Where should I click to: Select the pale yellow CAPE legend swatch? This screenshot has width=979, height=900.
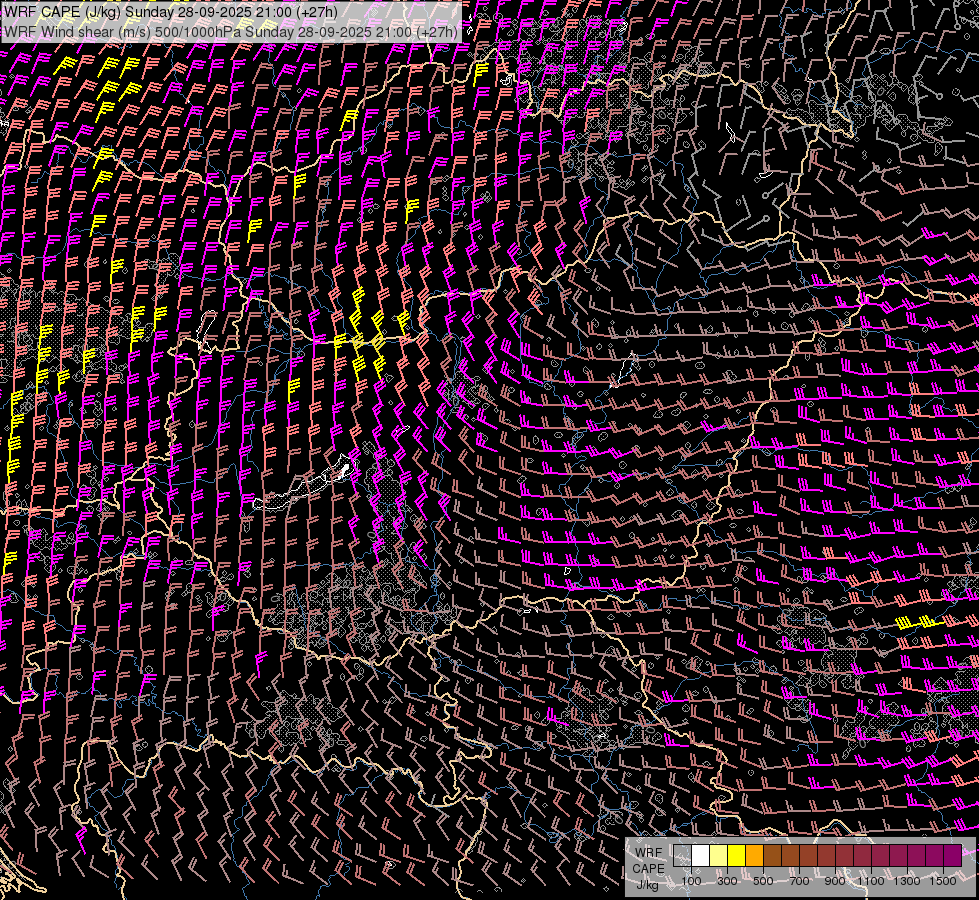[x=718, y=855]
